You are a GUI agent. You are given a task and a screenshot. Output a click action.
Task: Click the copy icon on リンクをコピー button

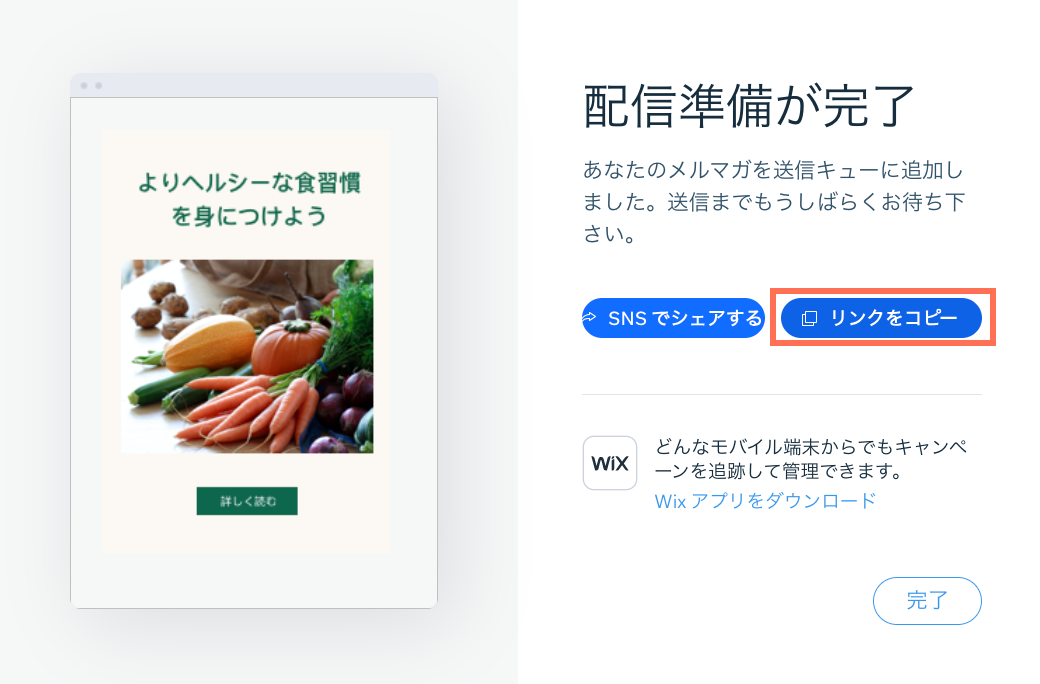(x=811, y=317)
